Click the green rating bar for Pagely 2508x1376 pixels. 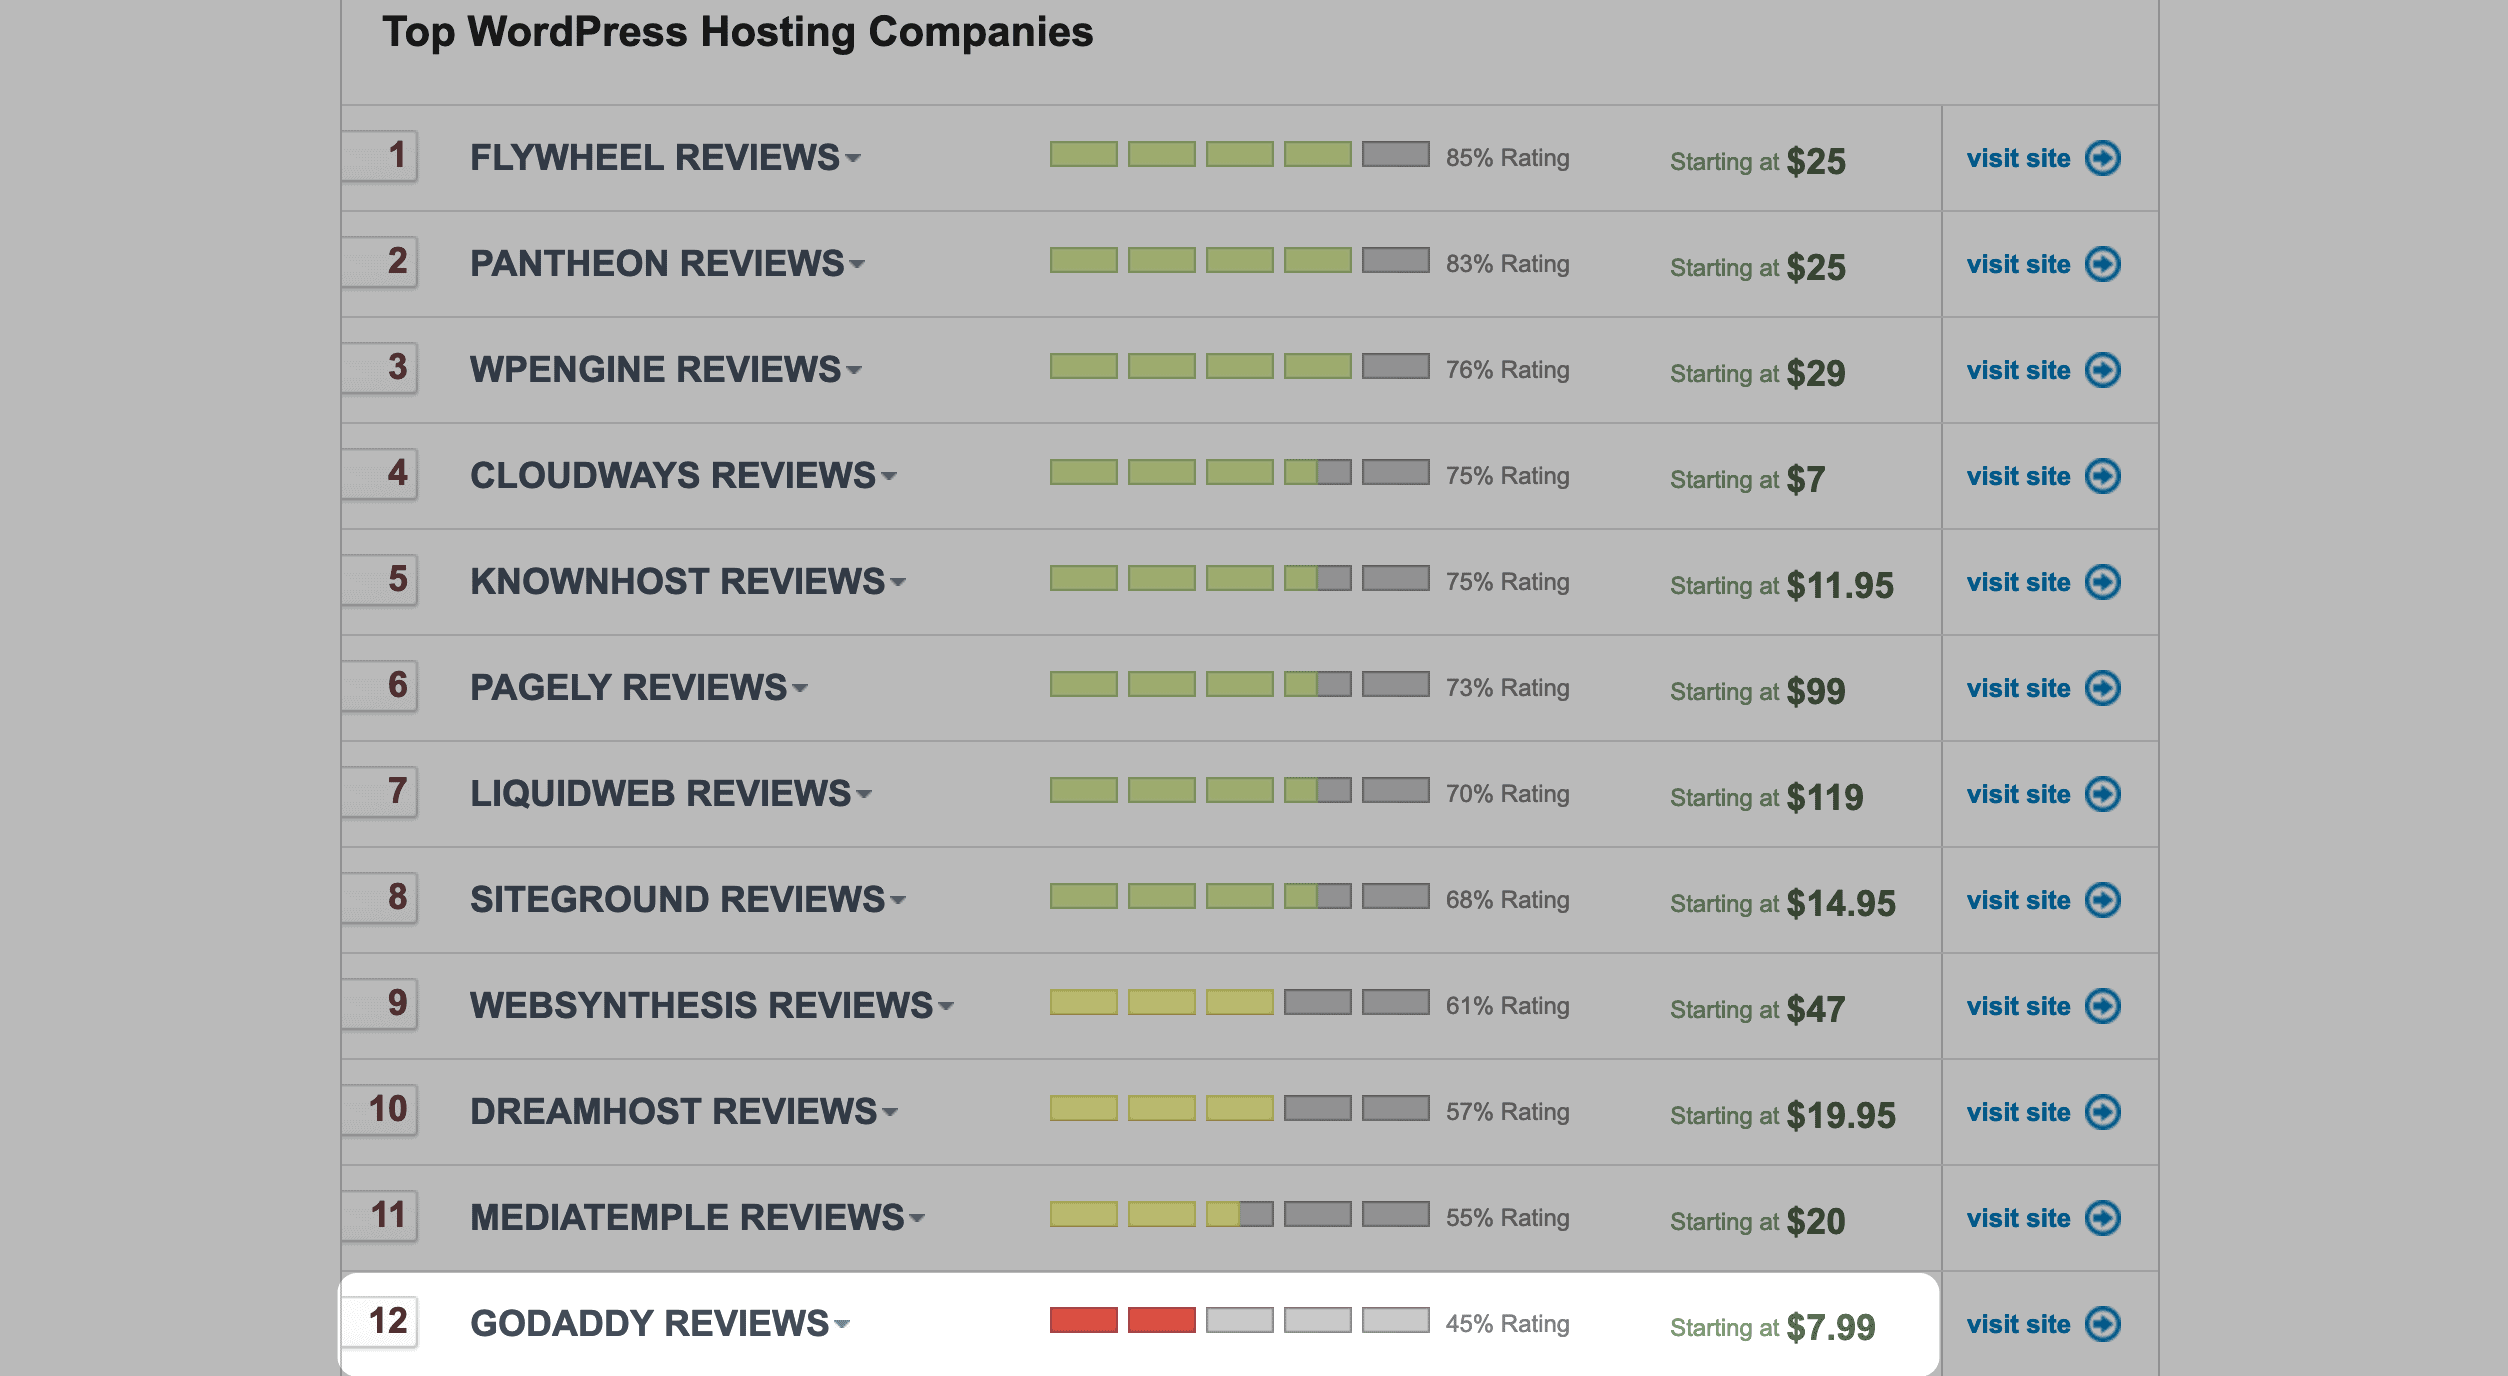(1240, 684)
